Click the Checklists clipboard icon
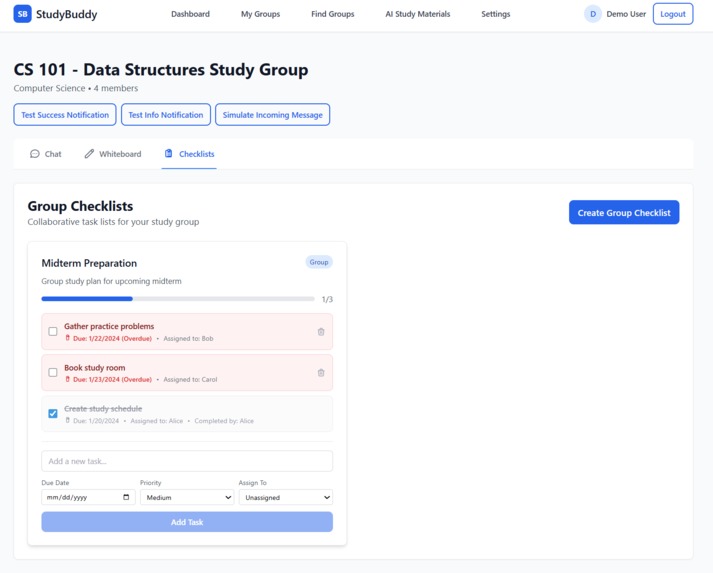This screenshot has height=573, width=713. tap(168, 153)
